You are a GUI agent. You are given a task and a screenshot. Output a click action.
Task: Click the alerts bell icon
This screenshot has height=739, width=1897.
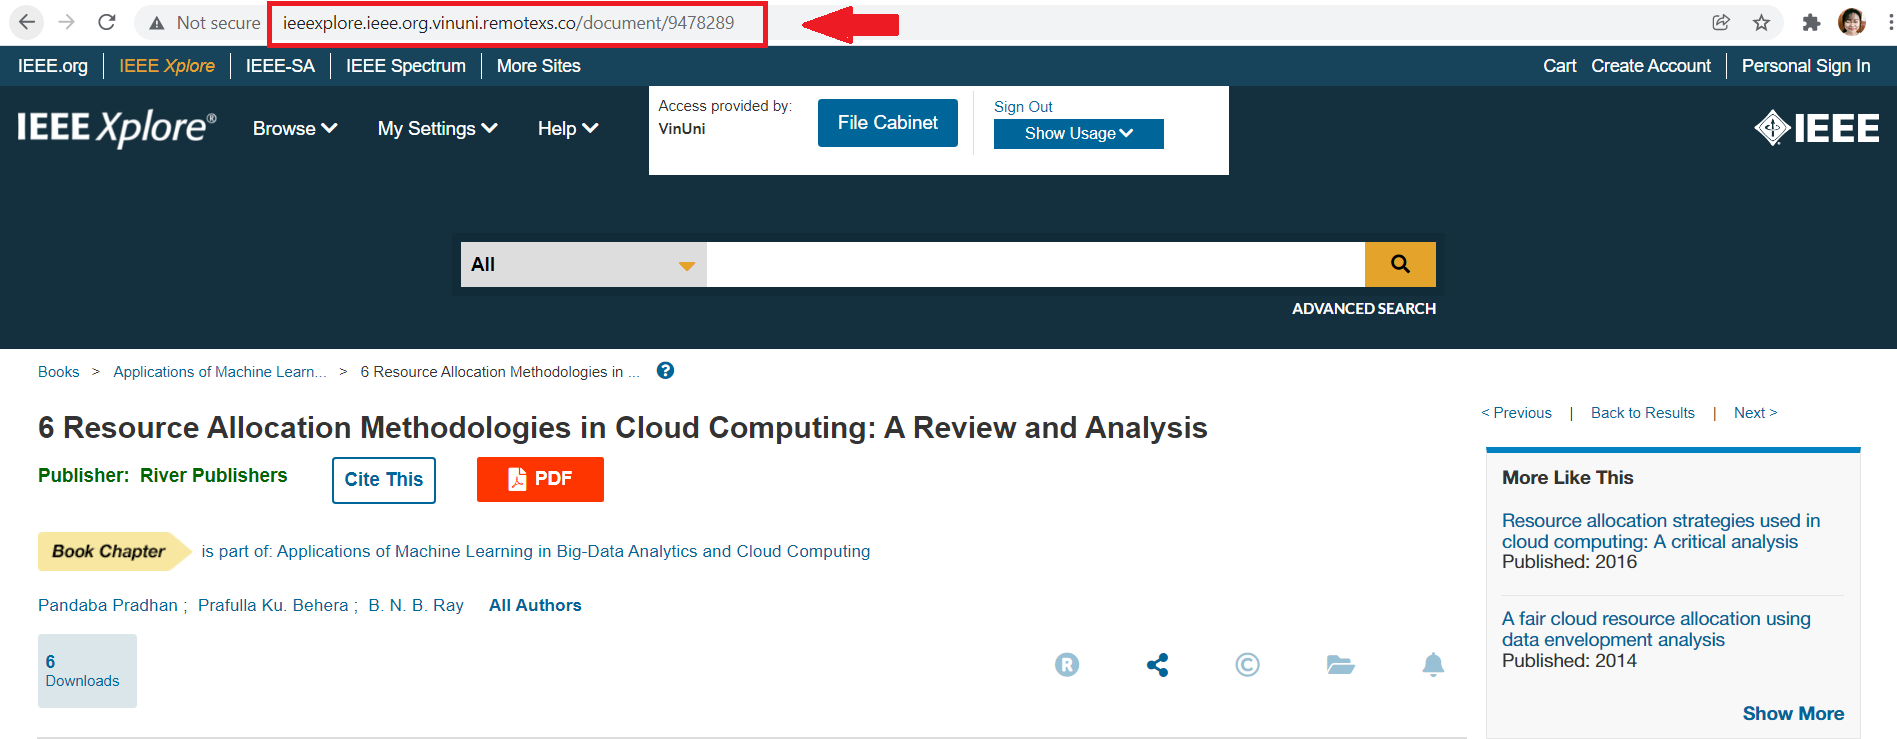point(1433,665)
